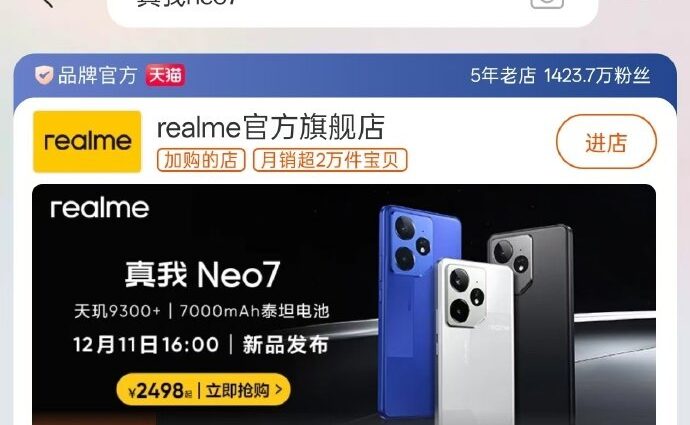Tap the red 天猫 Tmall badge
The width and height of the screenshot is (690, 425).
coord(165,75)
